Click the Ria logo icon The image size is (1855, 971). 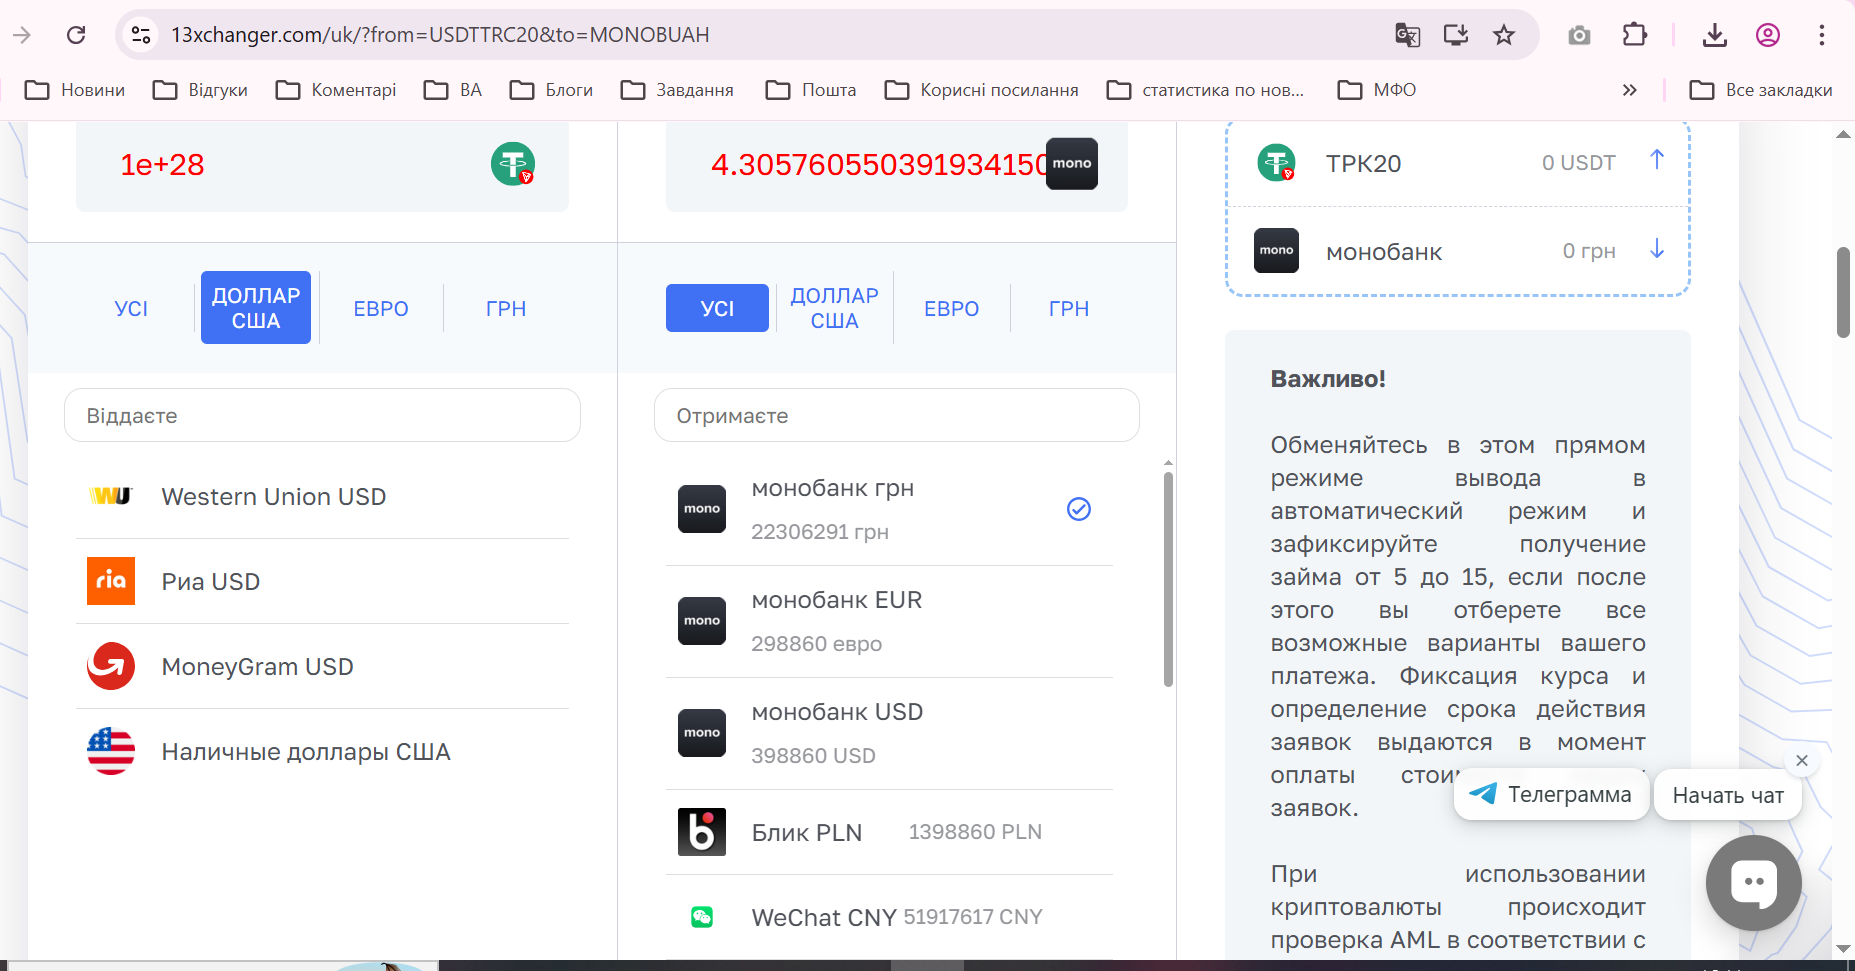pyautogui.click(x=111, y=581)
